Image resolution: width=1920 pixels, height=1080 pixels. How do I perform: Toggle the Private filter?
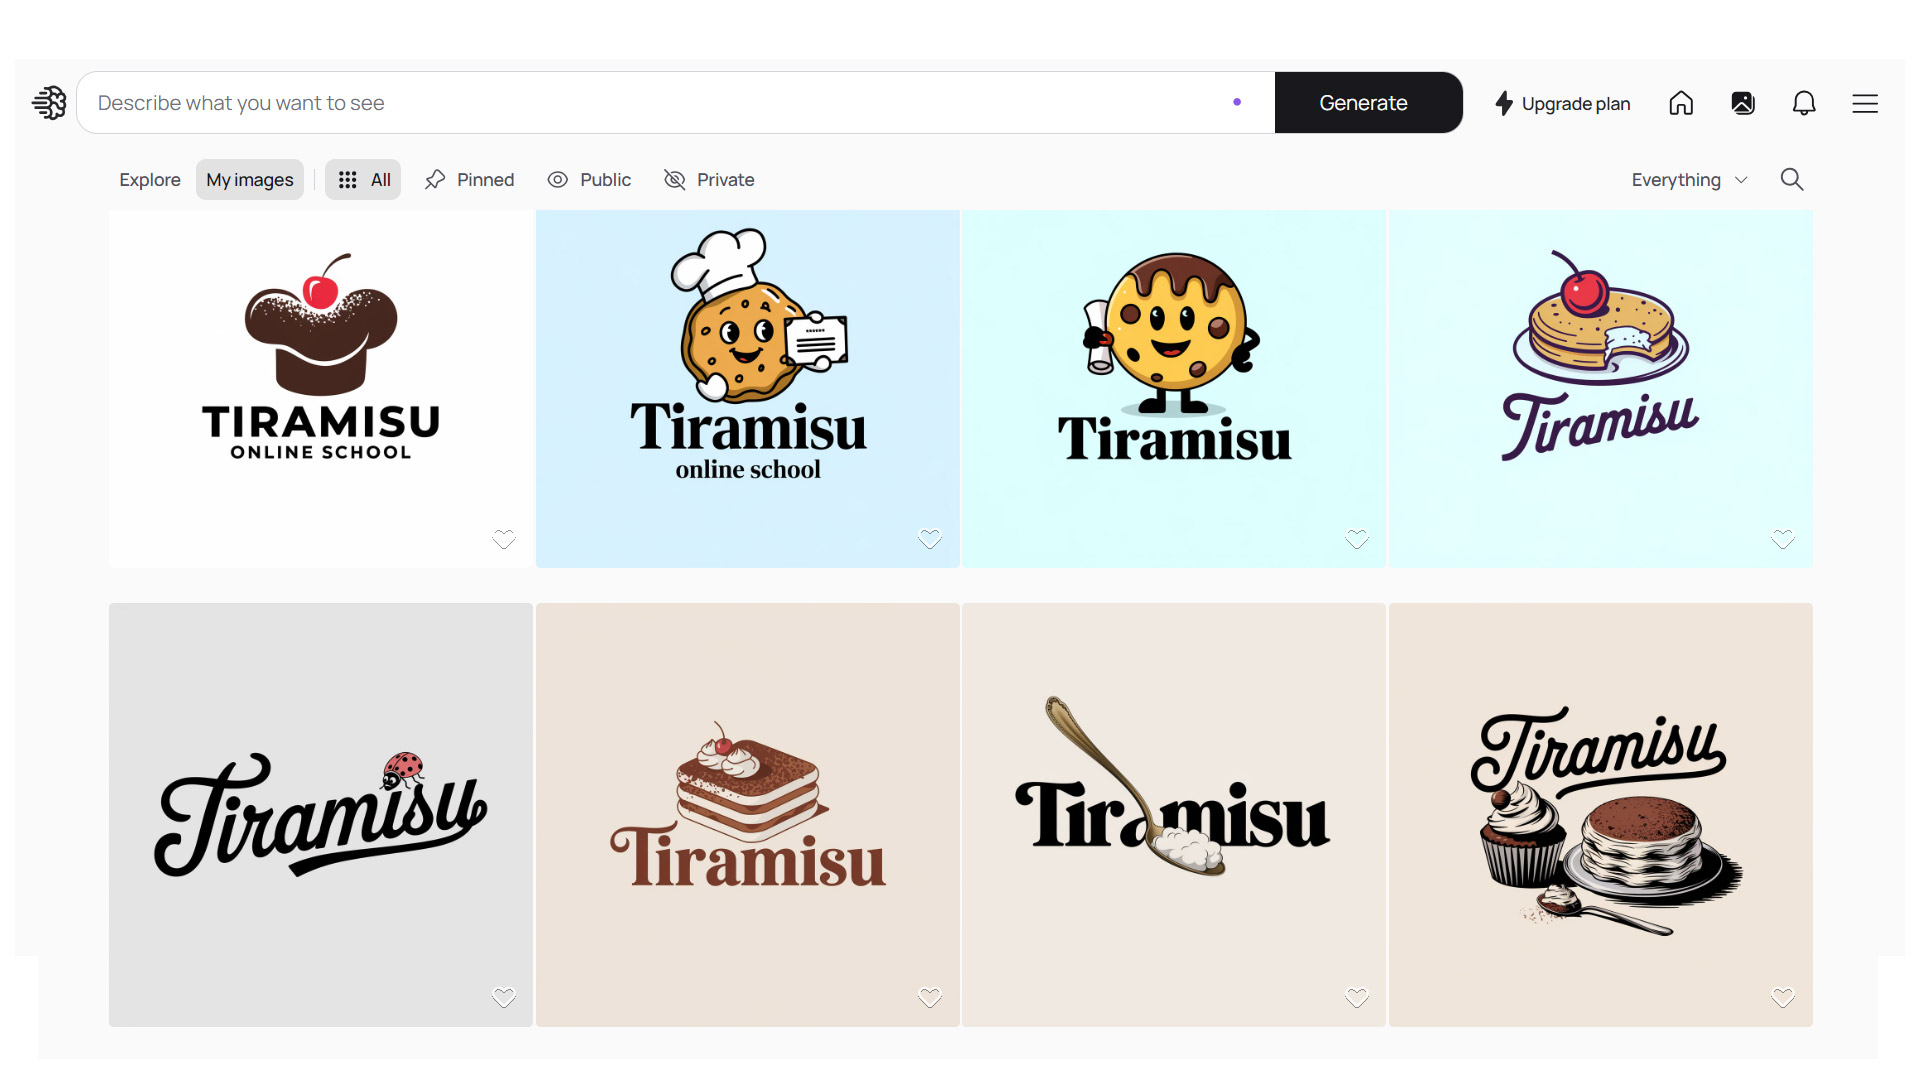[709, 179]
